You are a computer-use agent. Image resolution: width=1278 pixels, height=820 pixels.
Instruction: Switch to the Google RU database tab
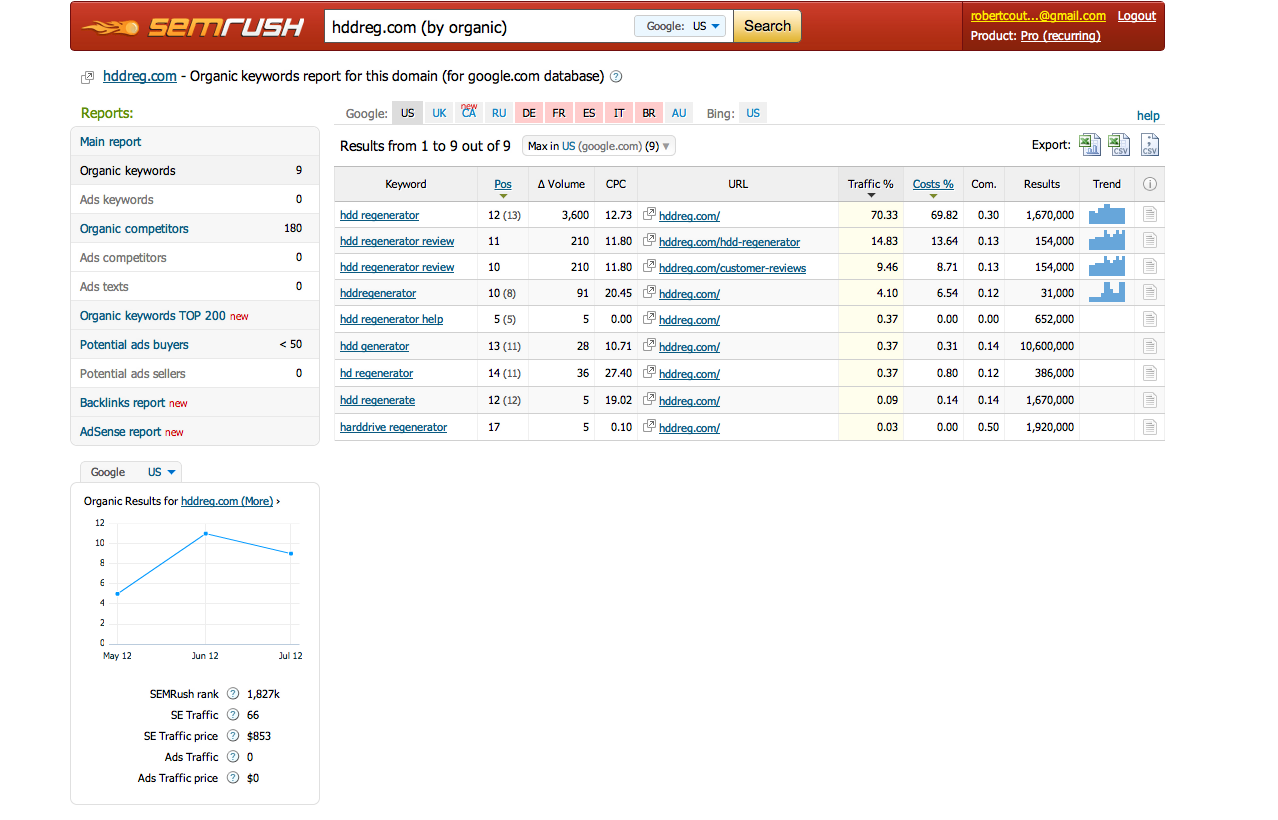[499, 113]
